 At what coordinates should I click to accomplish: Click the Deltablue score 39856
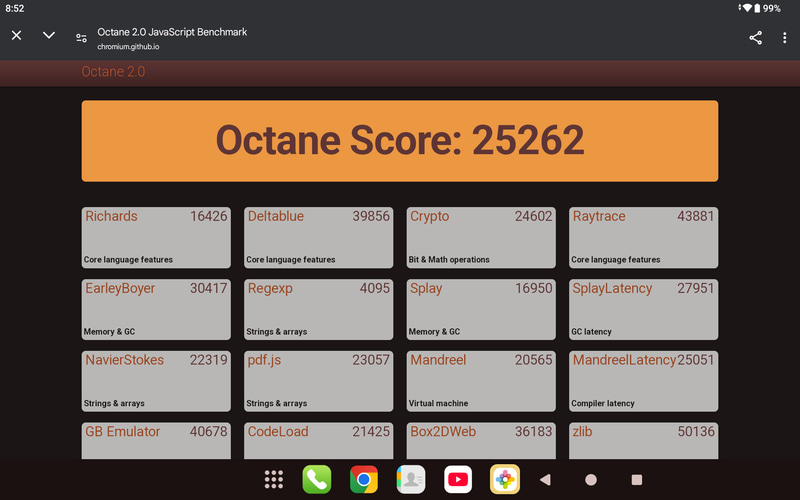click(371, 216)
